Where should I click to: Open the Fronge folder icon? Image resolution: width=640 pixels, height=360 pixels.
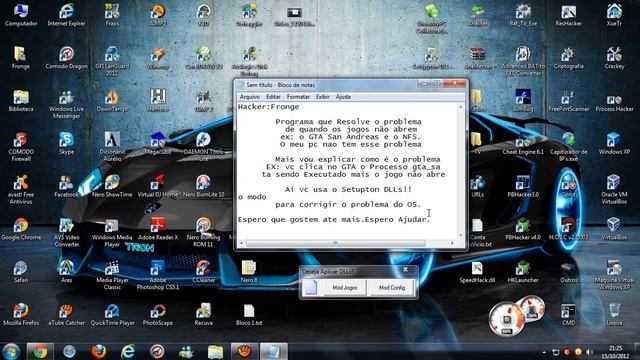click(x=20, y=58)
